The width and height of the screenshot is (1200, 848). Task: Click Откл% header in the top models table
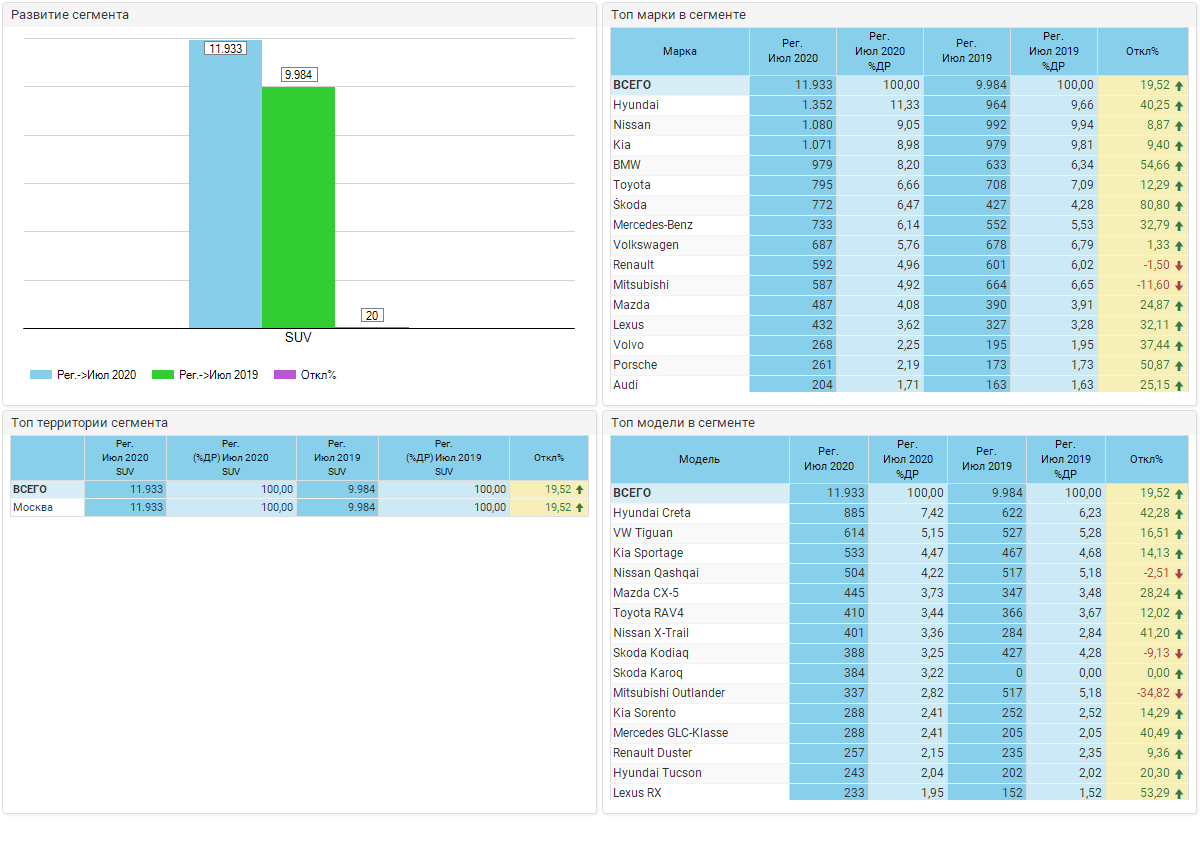point(1146,459)
